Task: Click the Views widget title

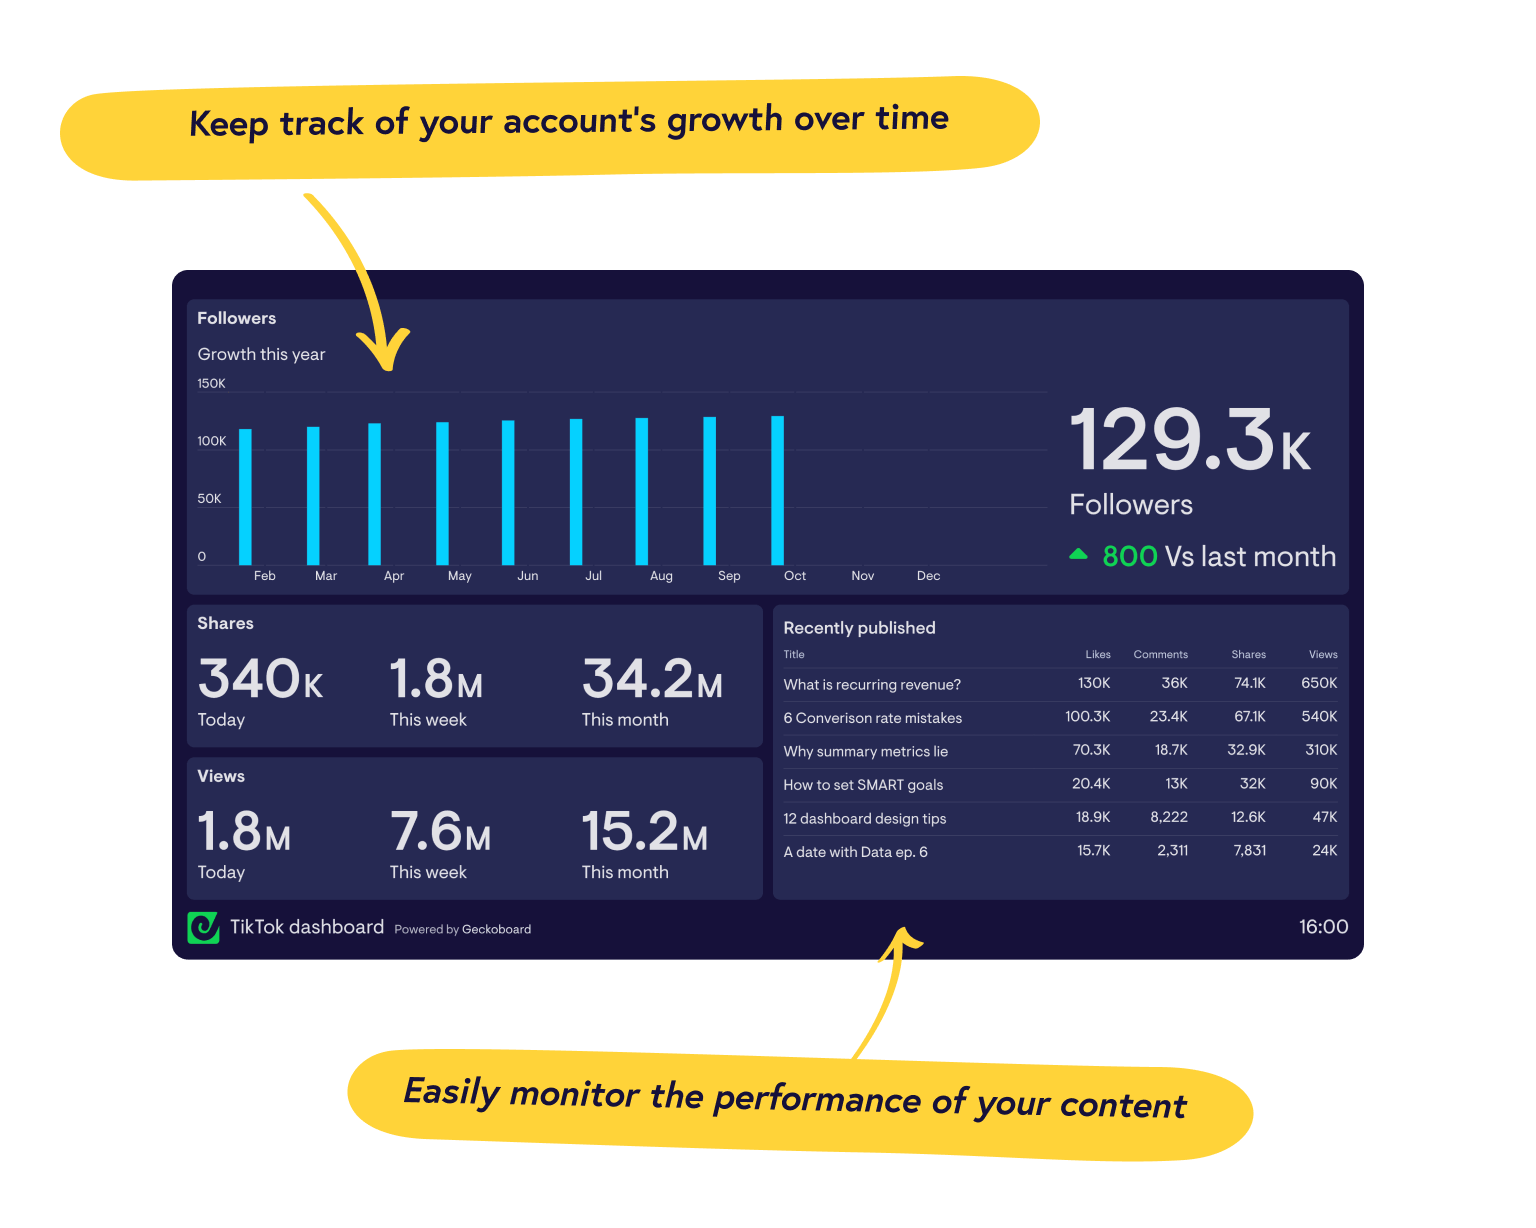Action: click(221, 776)
